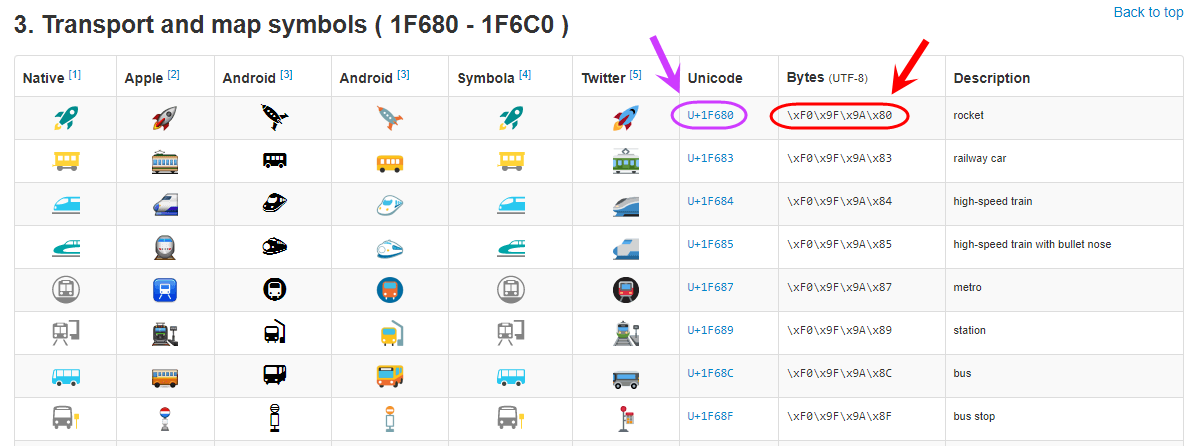Follow footnote [1] next to Native
The image size is (1196, 446).
75,74
